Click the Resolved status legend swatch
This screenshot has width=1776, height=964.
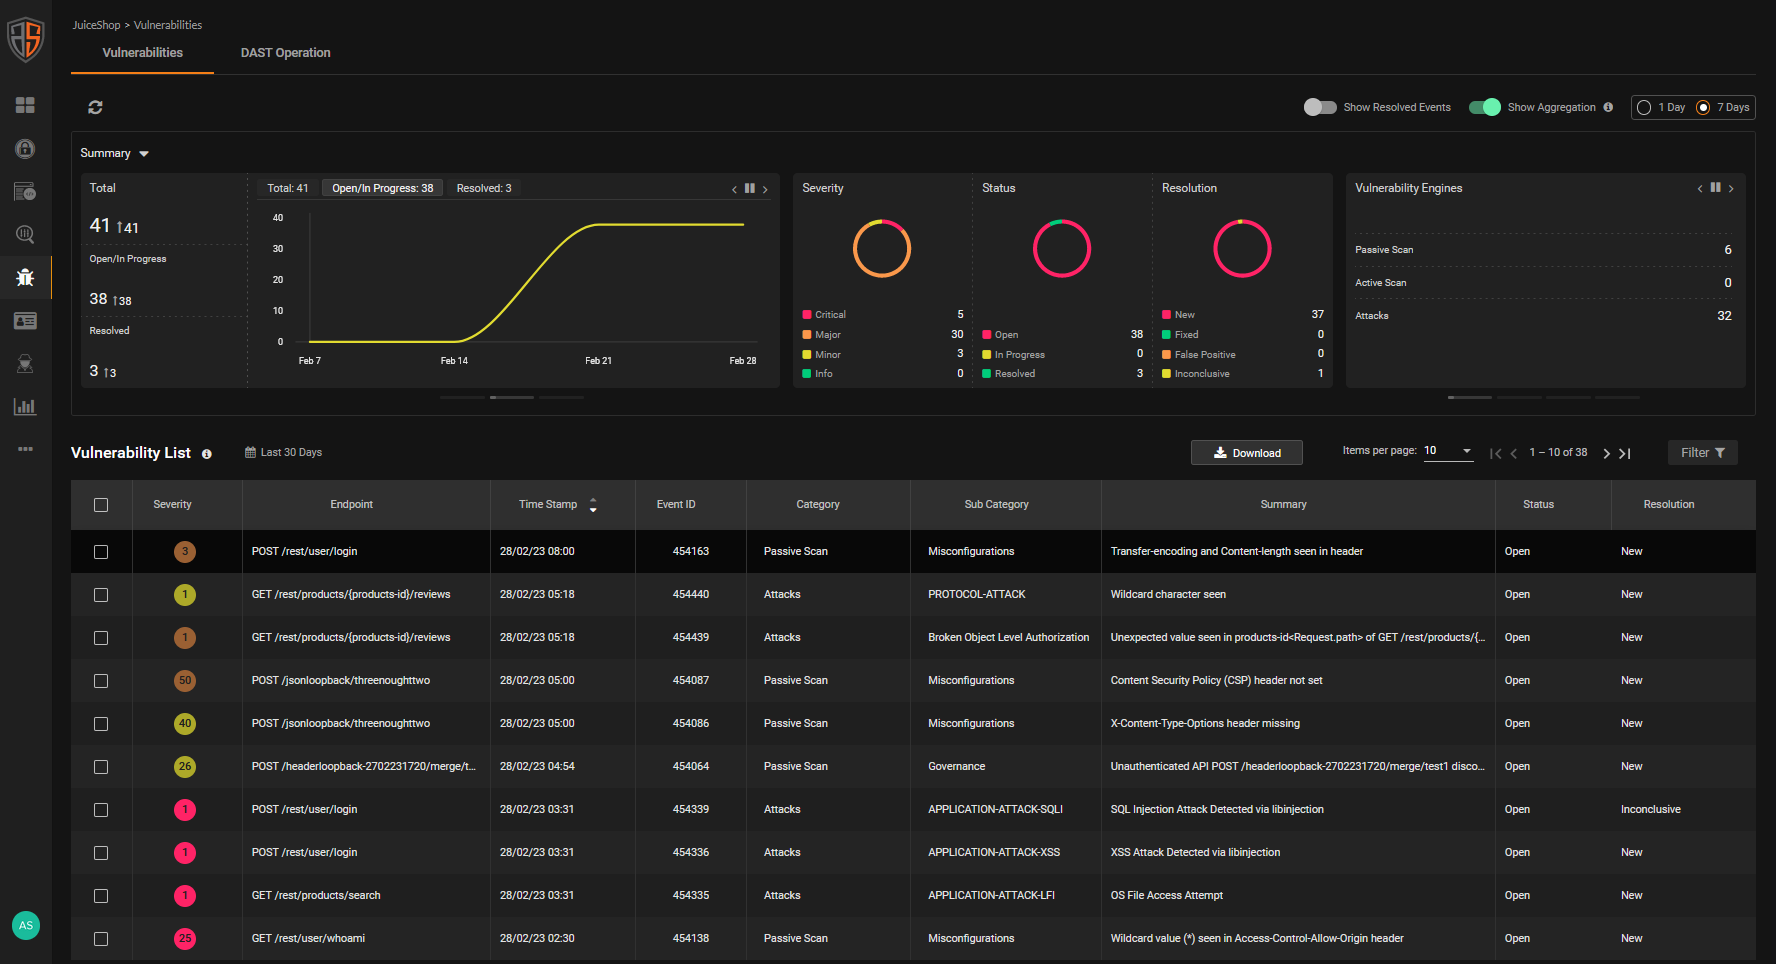click(x=987, y=374)
